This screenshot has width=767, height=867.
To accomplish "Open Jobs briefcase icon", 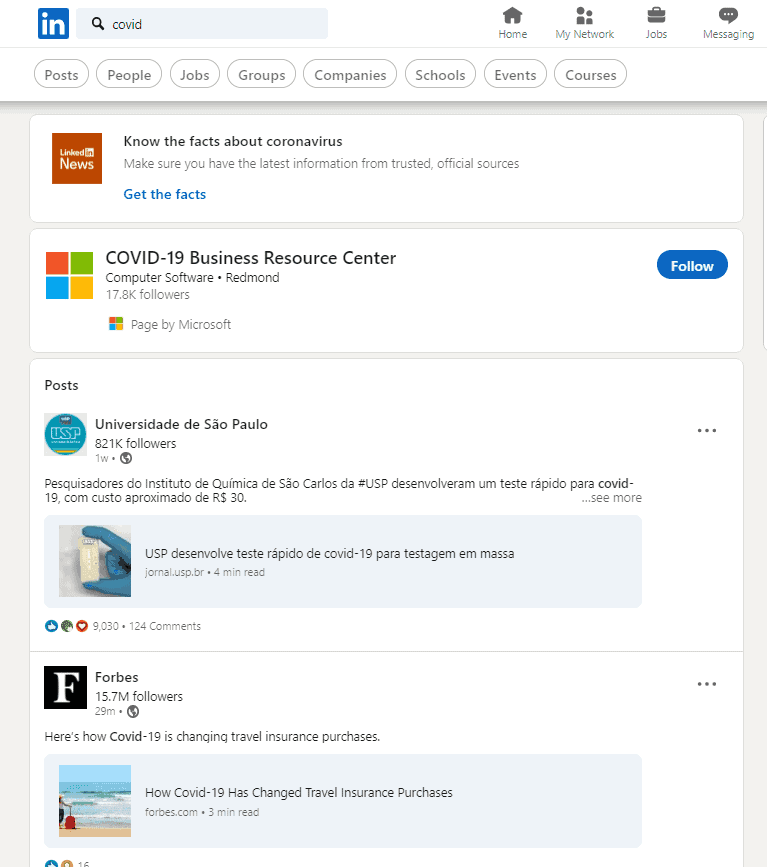I will 656,15.
